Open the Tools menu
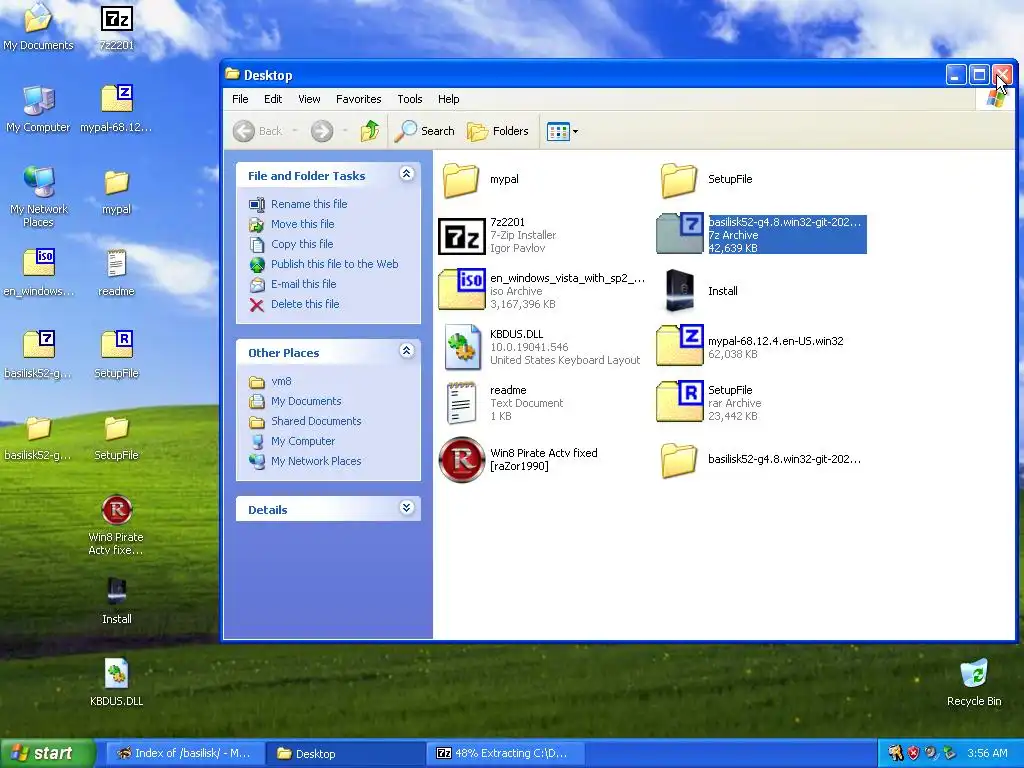This screenshot has width=1024, height=768. pos(409,99)
